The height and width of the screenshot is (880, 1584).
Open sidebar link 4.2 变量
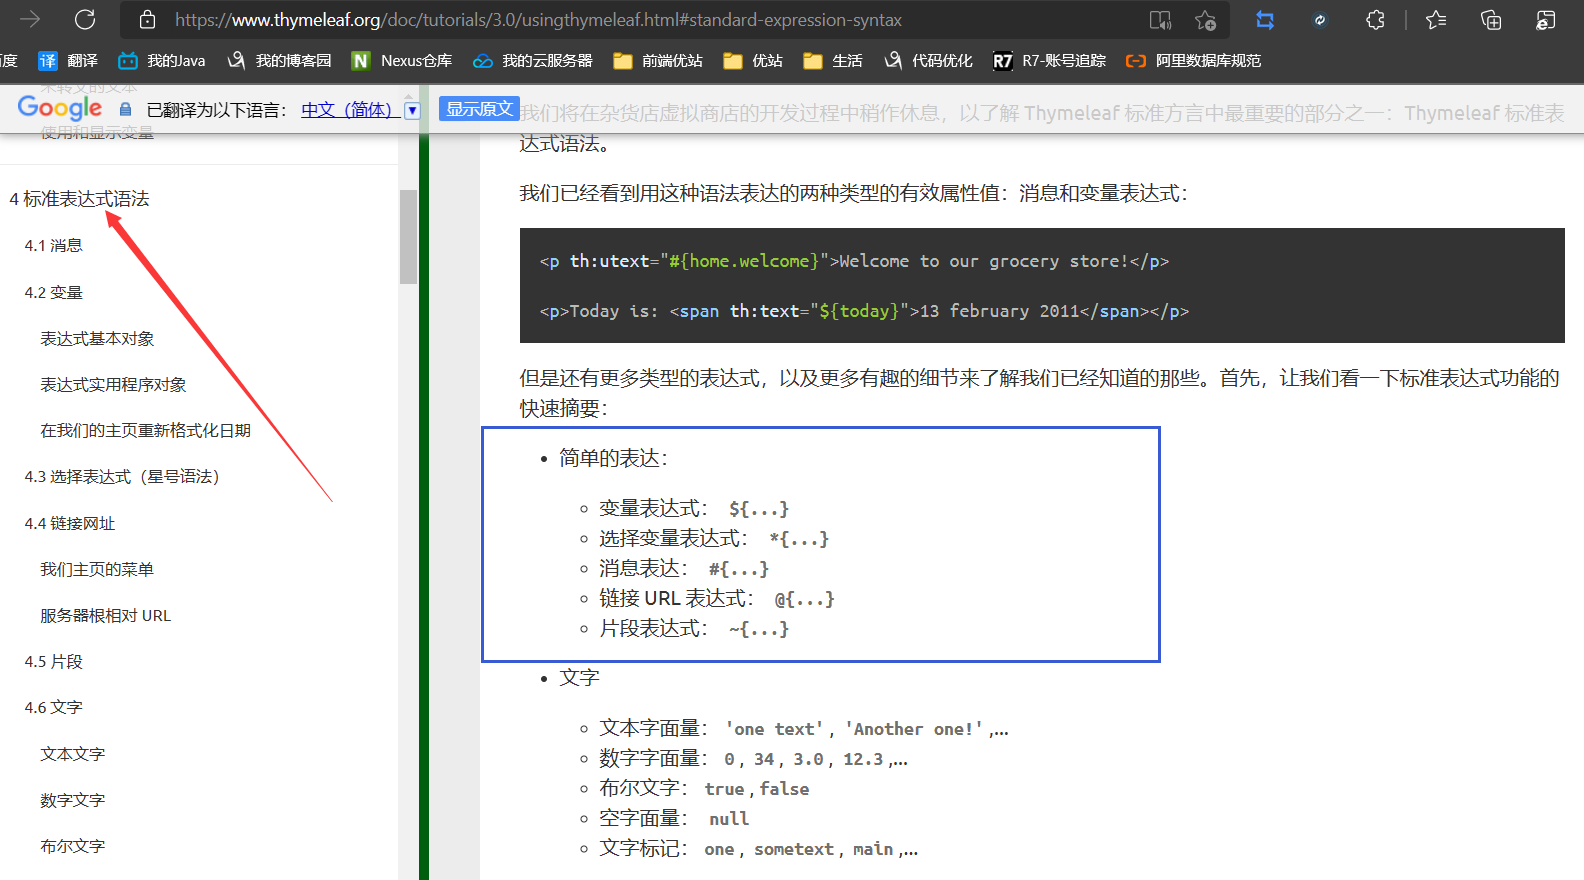click(x=53, y=293)
